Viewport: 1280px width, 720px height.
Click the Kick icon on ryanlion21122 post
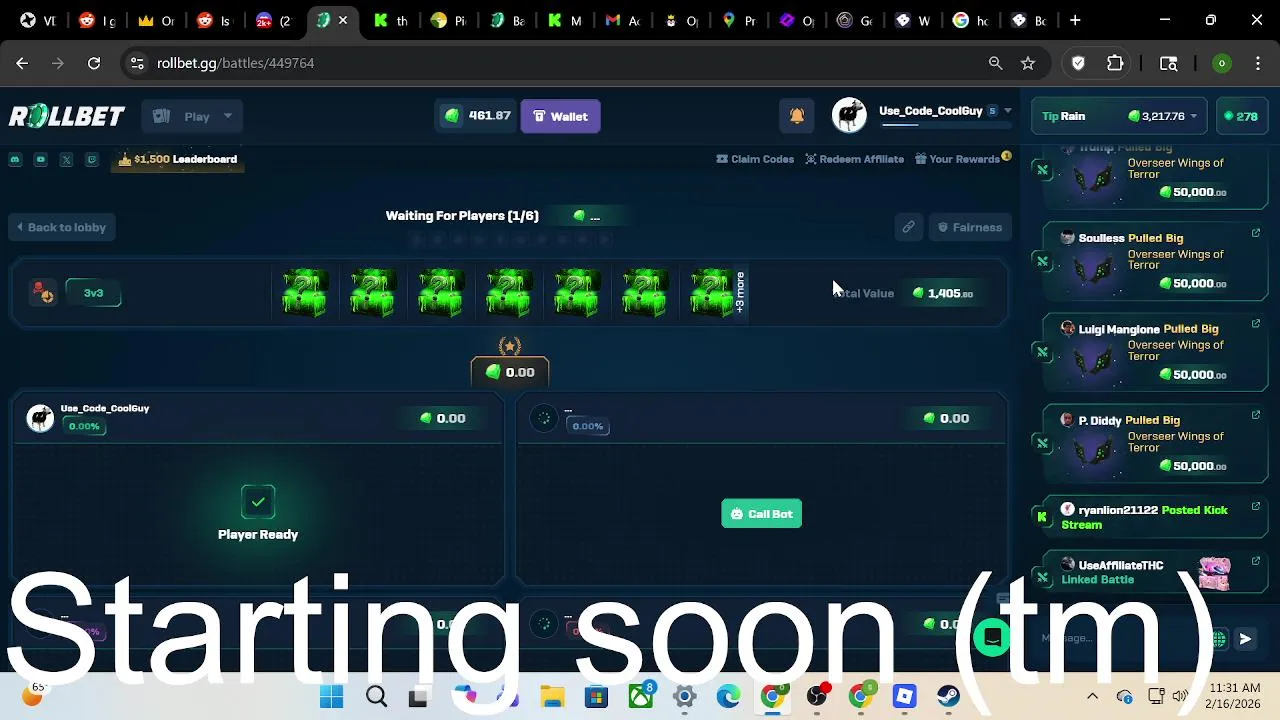point(1042,517)
